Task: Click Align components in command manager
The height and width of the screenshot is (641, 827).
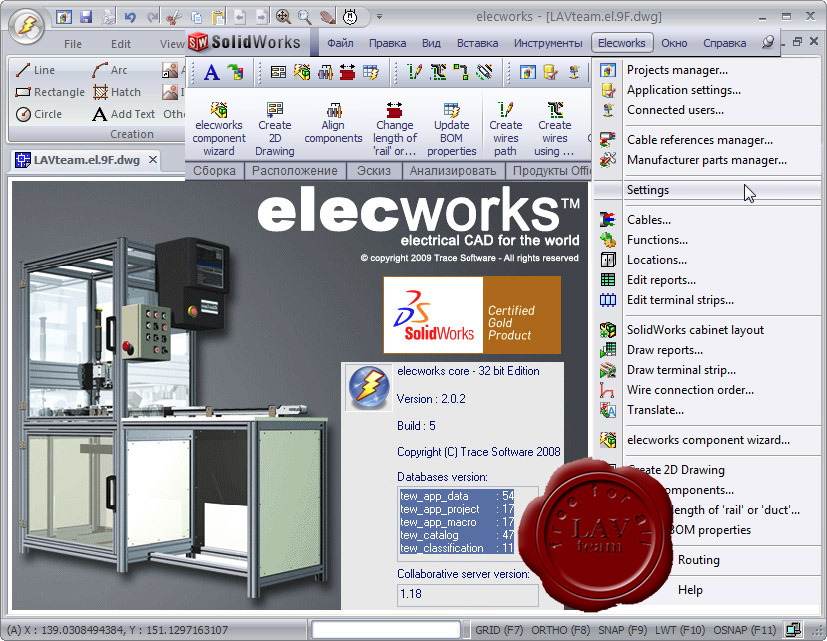Action: click(x=333, y=122)
